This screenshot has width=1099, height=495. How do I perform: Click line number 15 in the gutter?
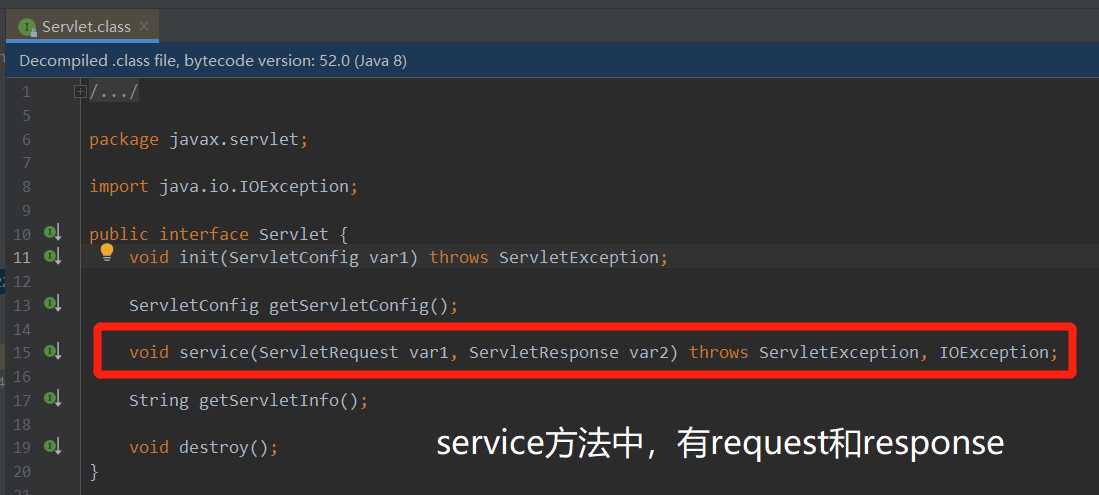point(22,352)
